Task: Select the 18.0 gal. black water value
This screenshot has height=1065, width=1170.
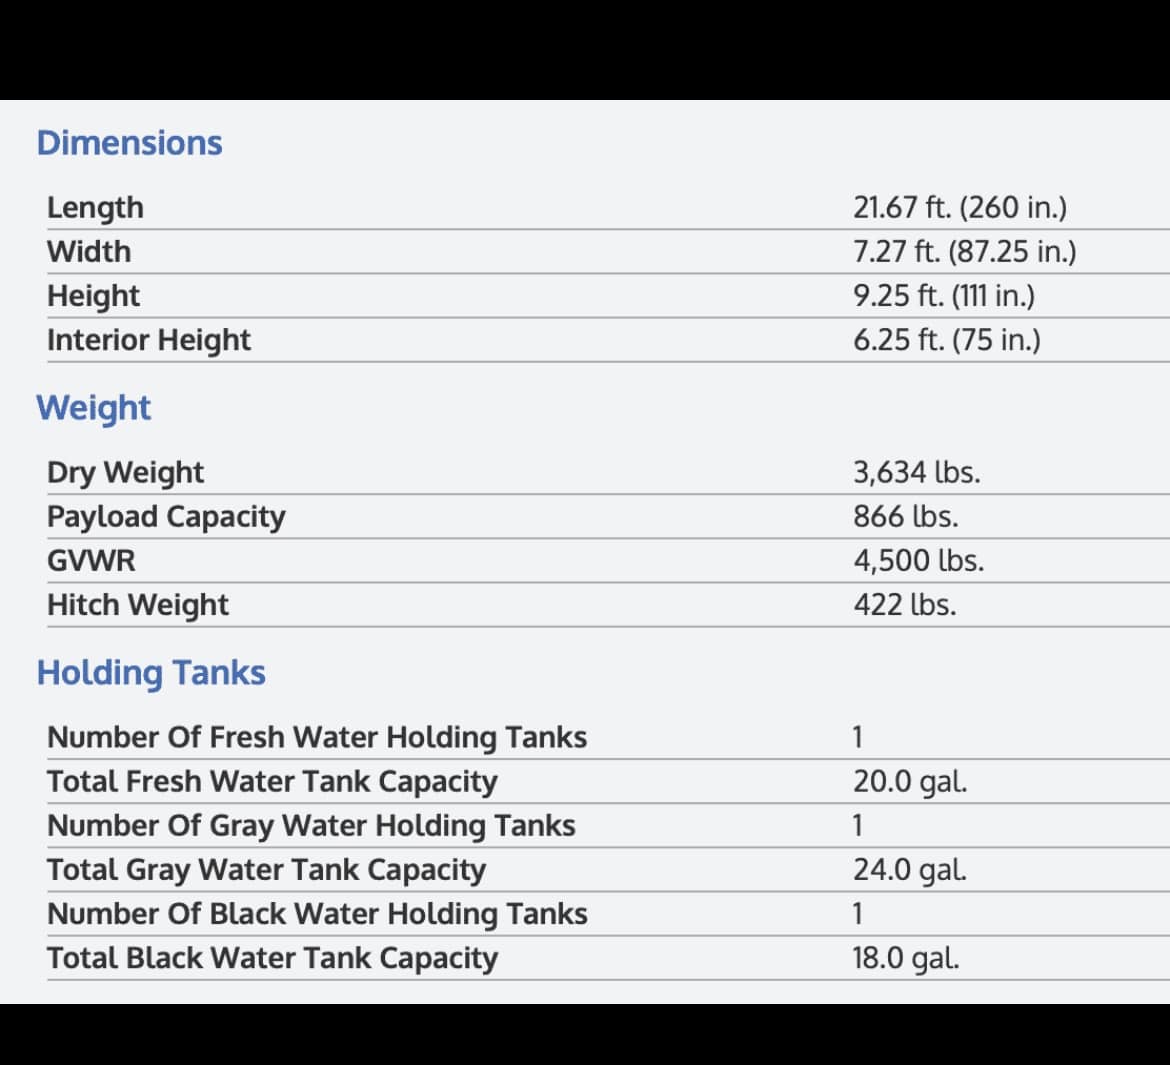Action: click(x=906, y=958)
